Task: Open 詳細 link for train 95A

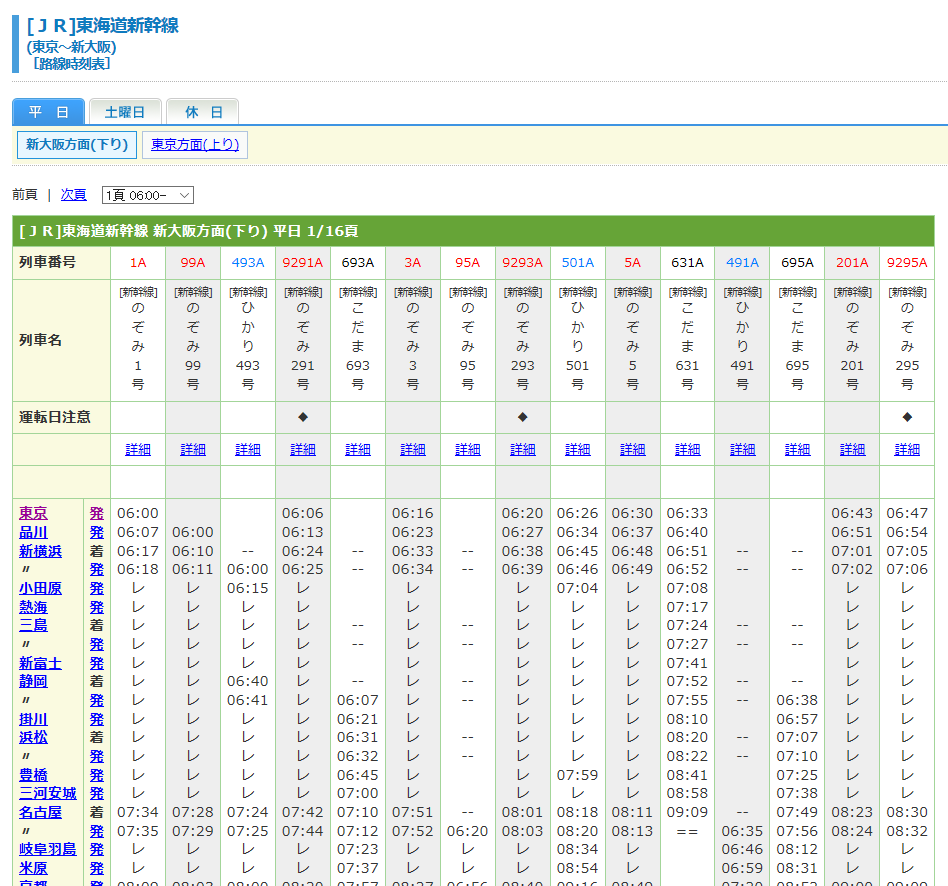Action: (468, 449)
